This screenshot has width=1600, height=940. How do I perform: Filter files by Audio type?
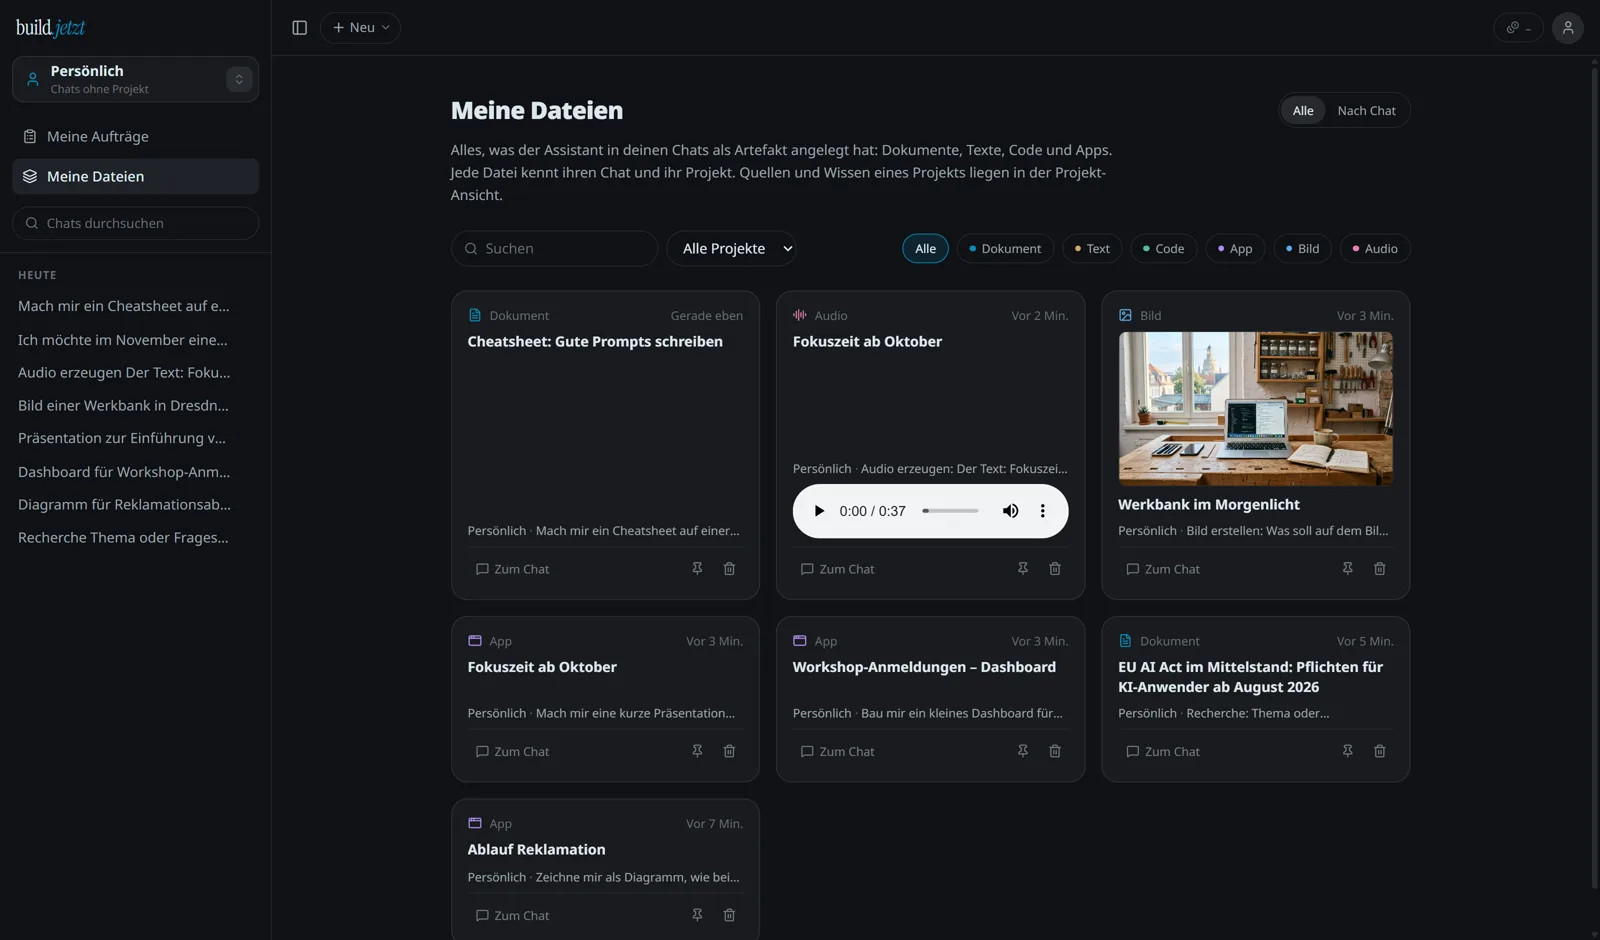tap(1375, 249)
